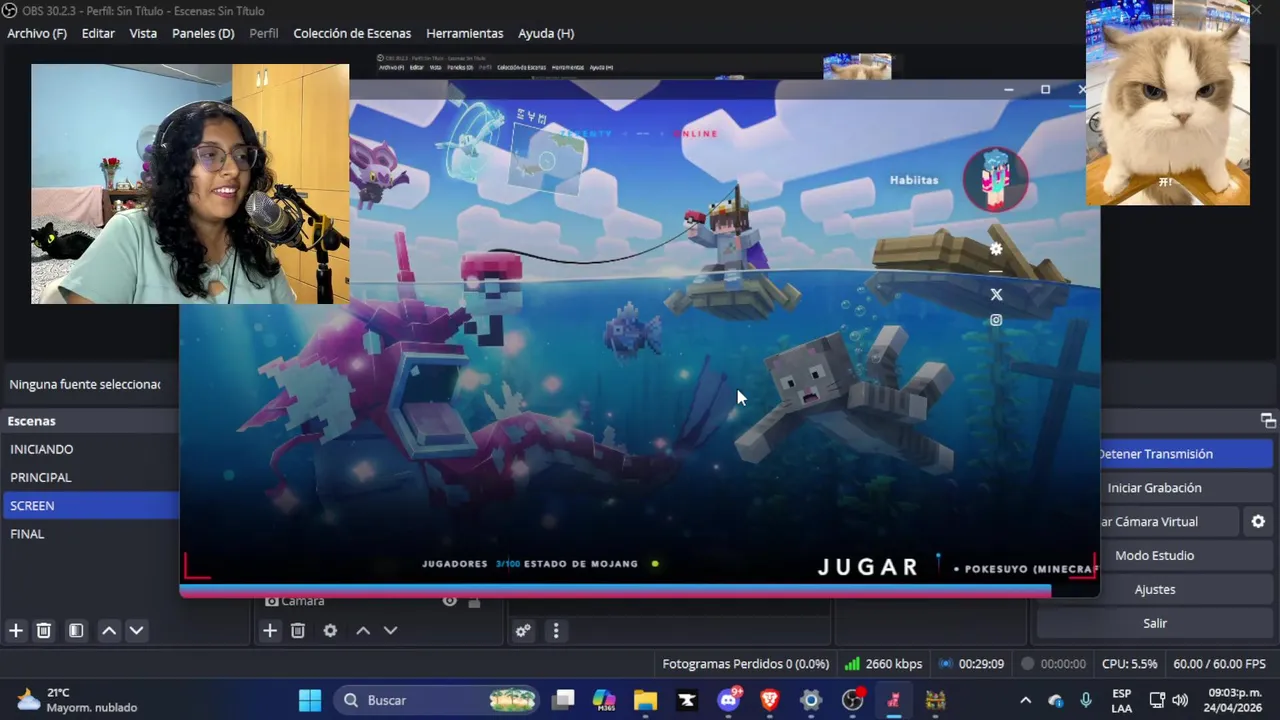The height and width of the screenshot is (720, 1280).
Task: Toggle lock on Camara source
Action: 474,601
